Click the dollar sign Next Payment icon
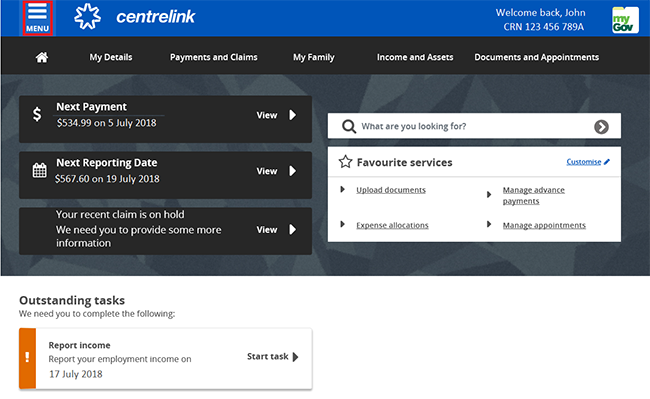This screenshot has width=650, height=399. (37, 114)
